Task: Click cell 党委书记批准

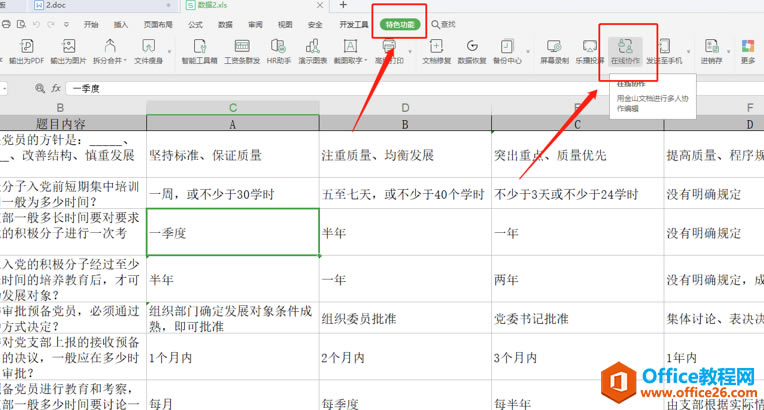Action: pos(577,318)
